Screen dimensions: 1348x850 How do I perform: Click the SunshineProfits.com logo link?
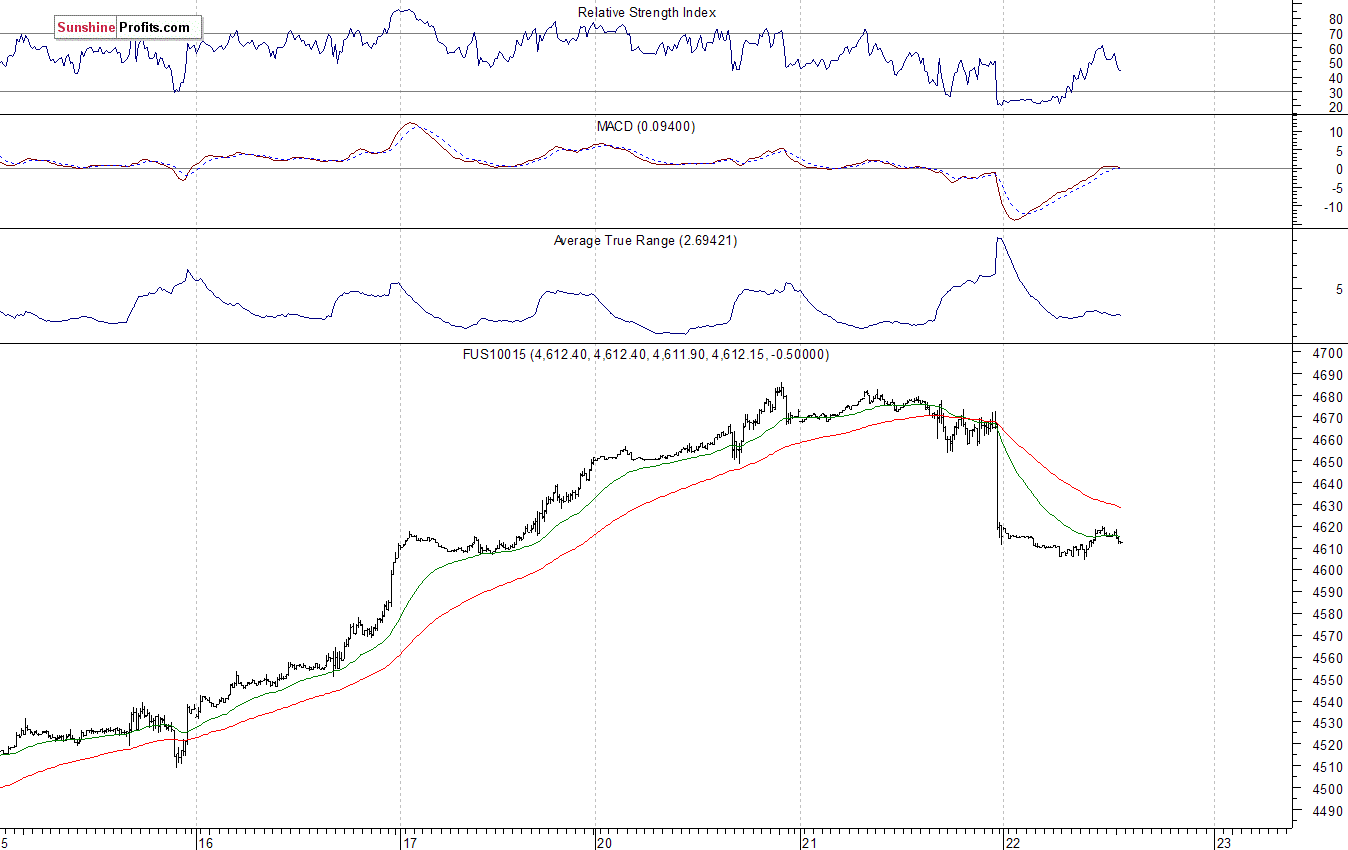tap(128, 28)
